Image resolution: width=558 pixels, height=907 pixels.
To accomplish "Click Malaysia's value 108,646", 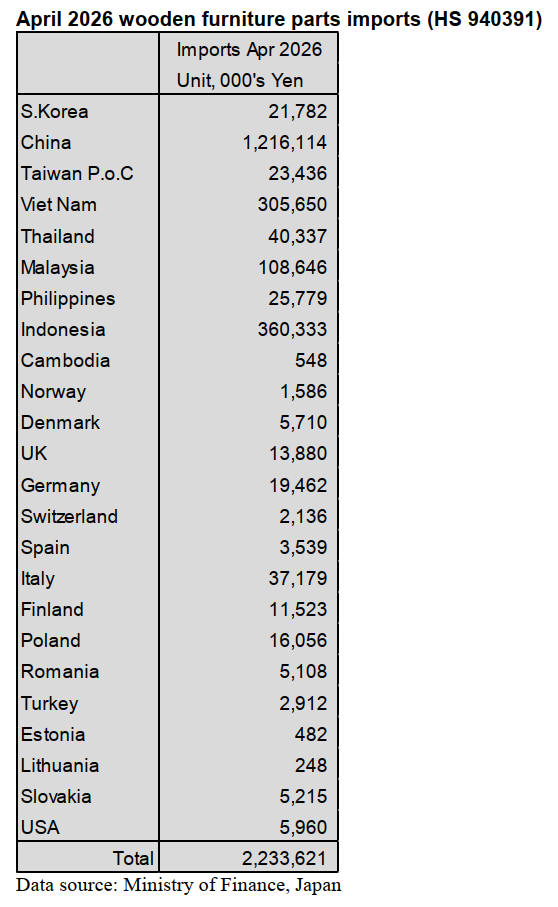I will [x=292, y=267].
